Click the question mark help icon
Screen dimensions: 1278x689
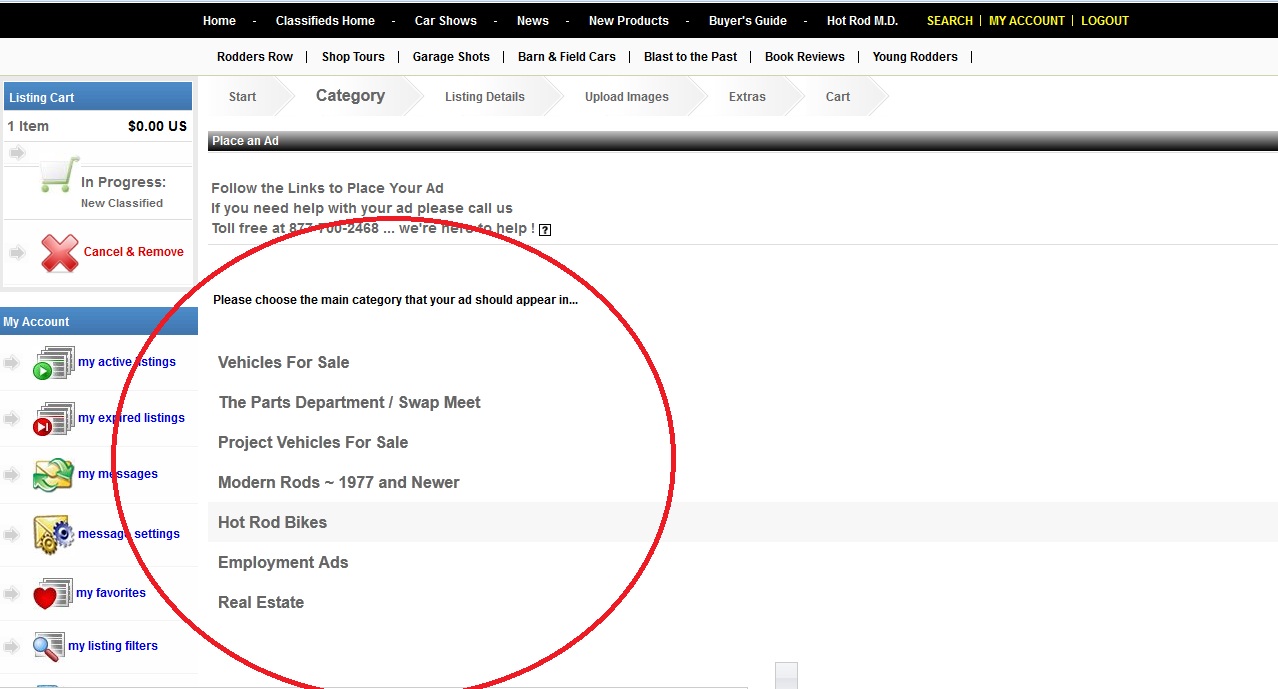(x=545, y=230)
